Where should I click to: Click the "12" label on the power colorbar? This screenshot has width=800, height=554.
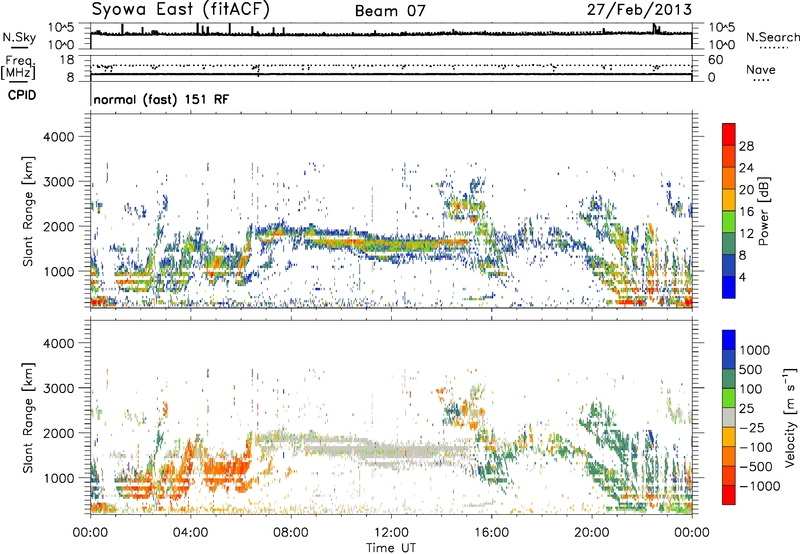[746, 234]
